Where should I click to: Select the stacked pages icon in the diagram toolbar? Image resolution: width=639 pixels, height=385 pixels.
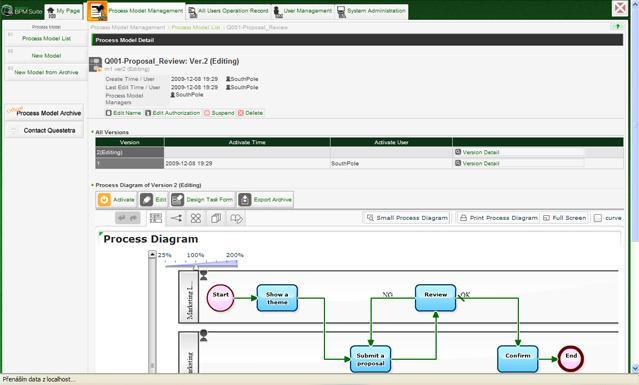point(216,218)
